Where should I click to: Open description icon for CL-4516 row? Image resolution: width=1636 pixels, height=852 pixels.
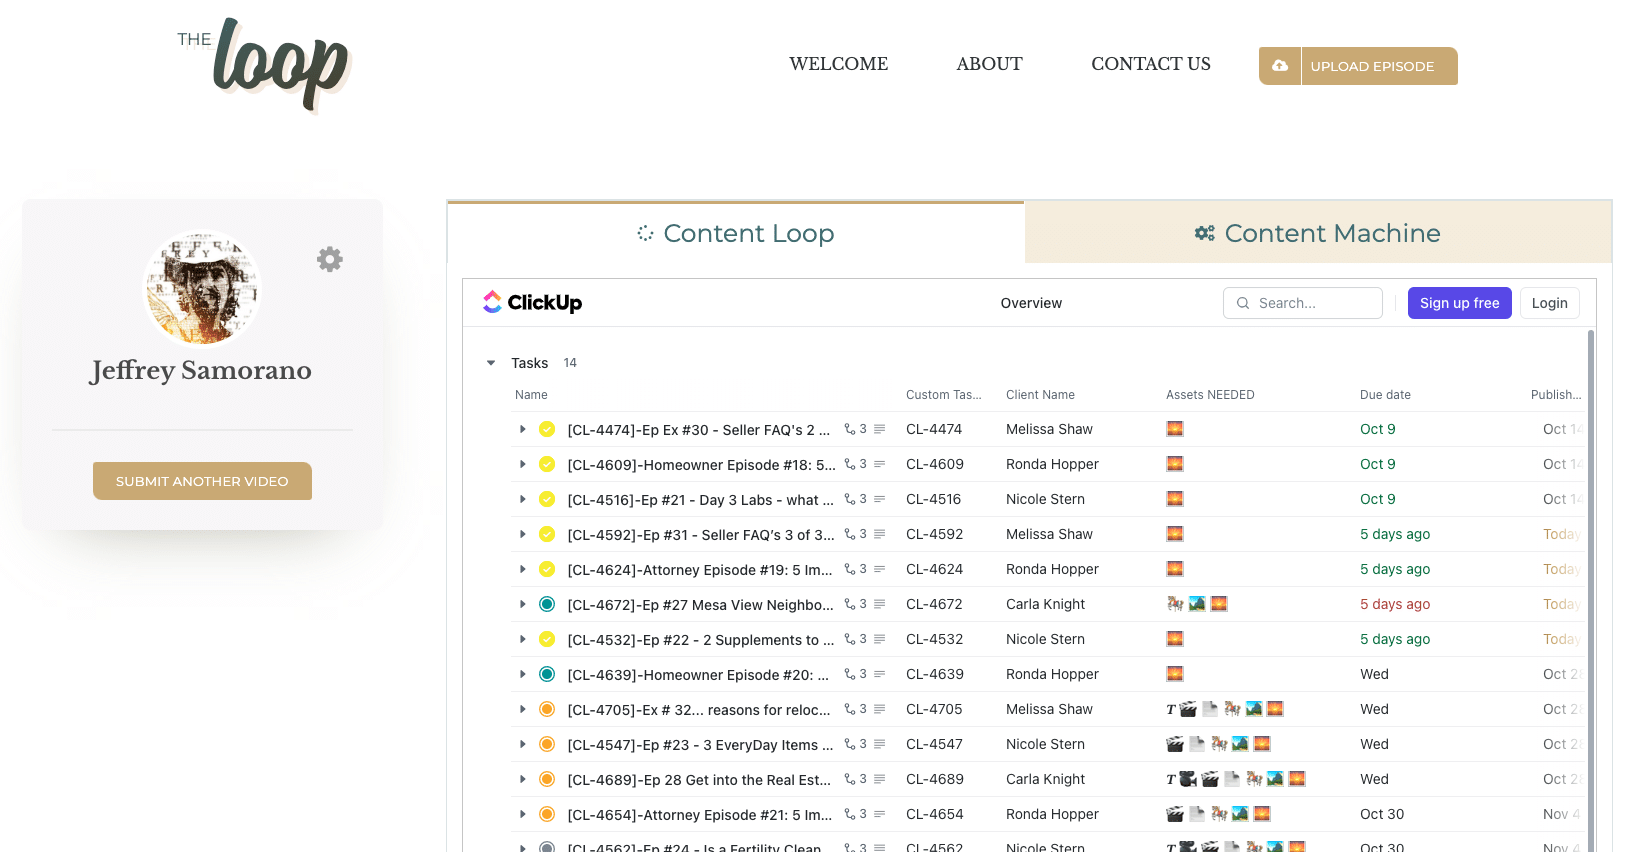(x=880, y=499)
